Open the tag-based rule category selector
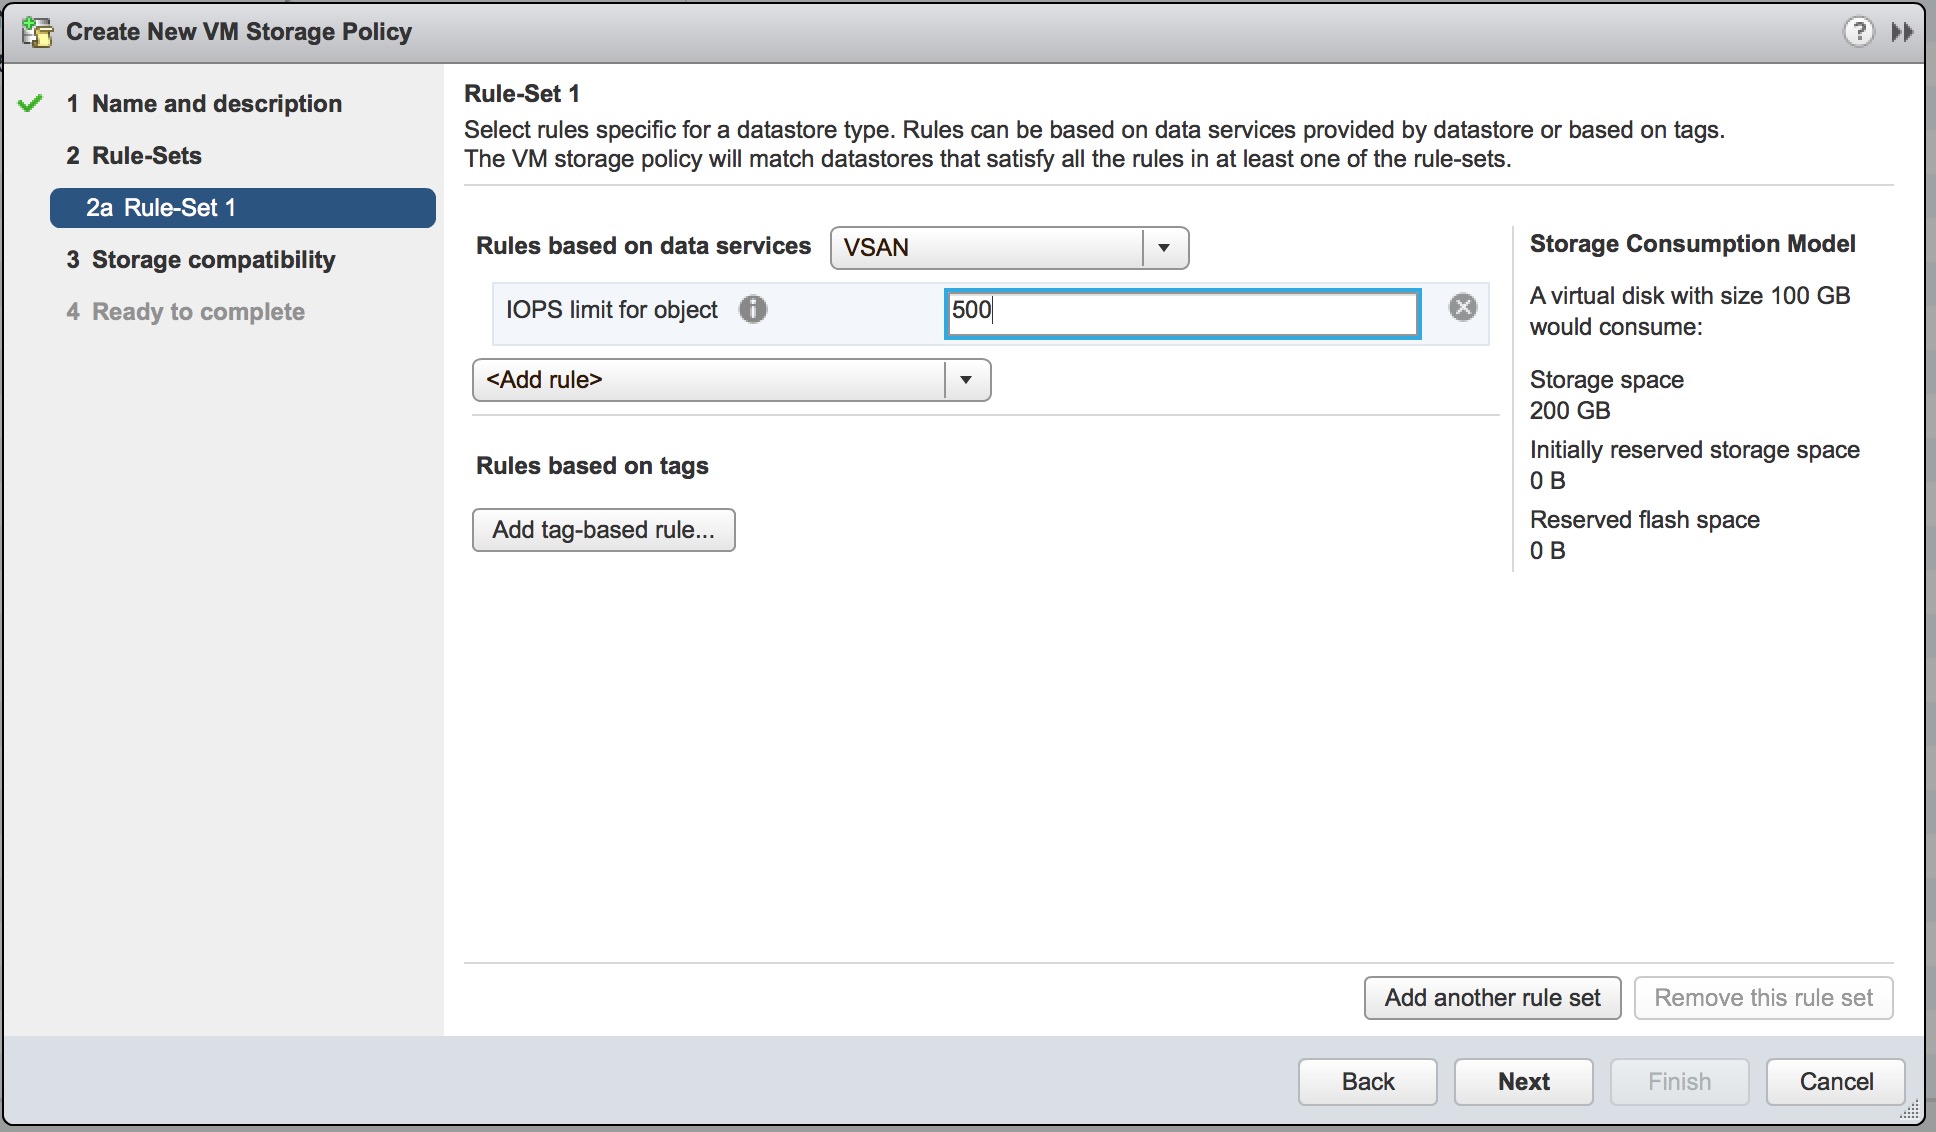 point(604,528)
